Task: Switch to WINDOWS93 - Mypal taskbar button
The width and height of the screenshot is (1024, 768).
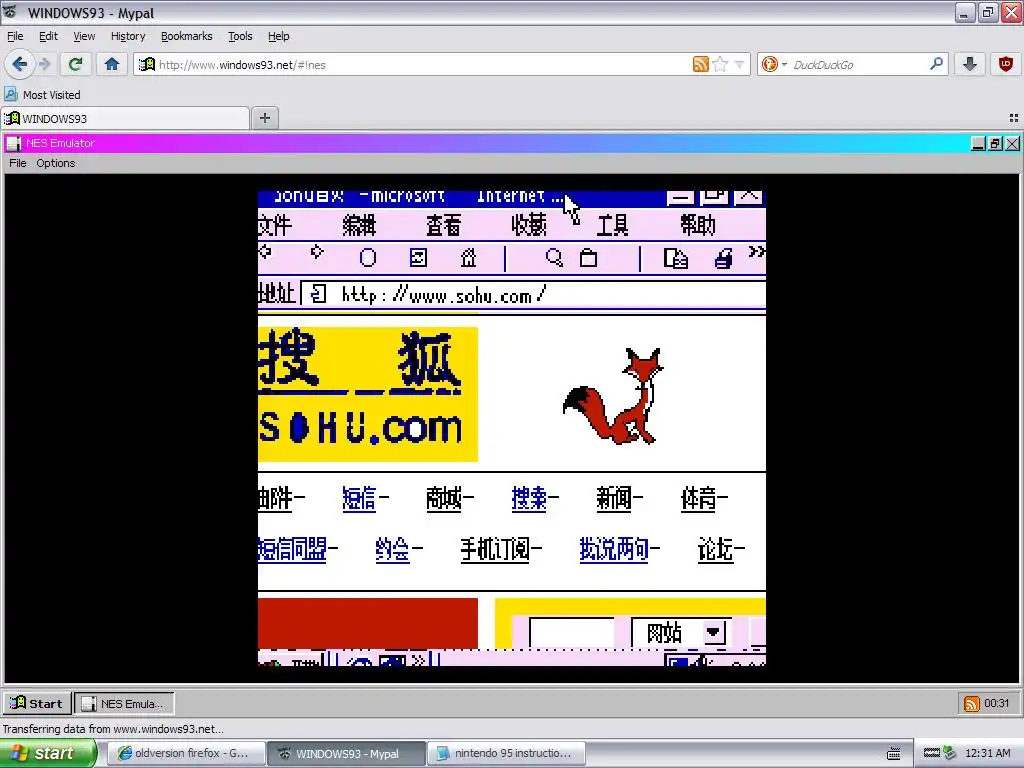Action: pyautogui.click(x=346, y=753)
